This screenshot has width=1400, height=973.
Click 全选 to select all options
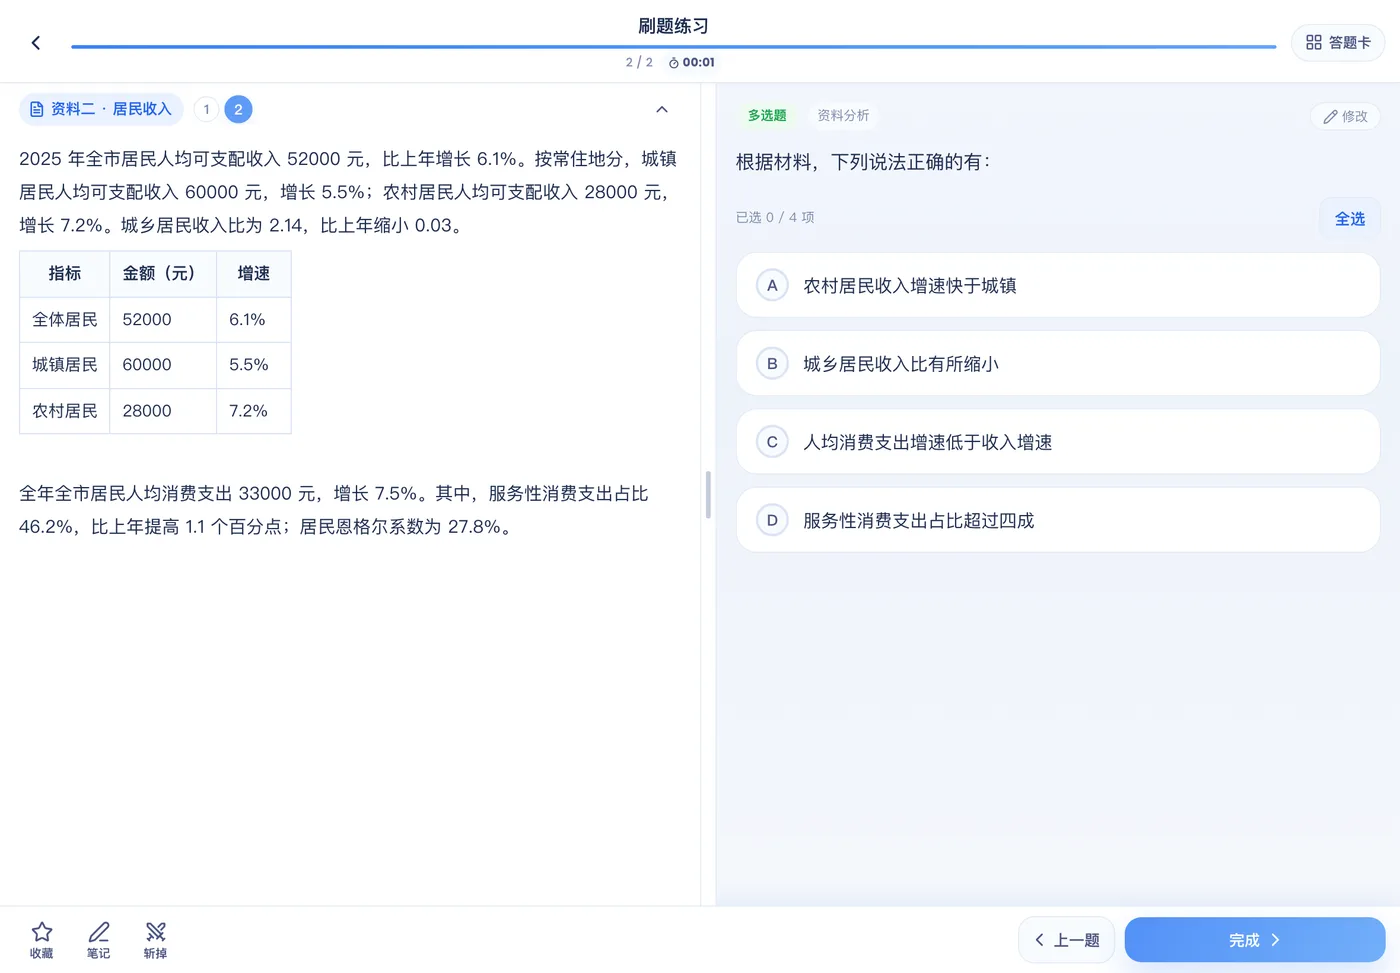point(1350,219)
